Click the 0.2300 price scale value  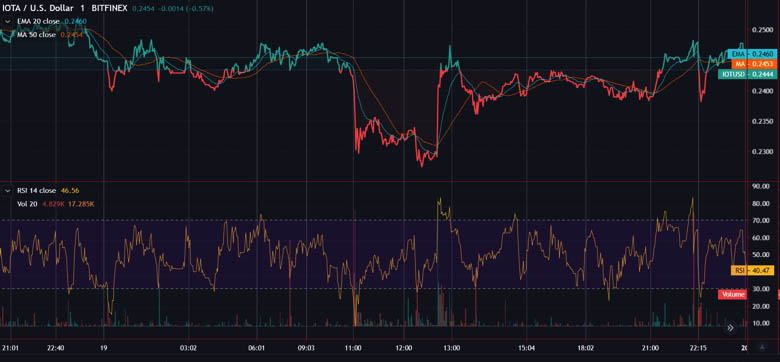(763, 152)
